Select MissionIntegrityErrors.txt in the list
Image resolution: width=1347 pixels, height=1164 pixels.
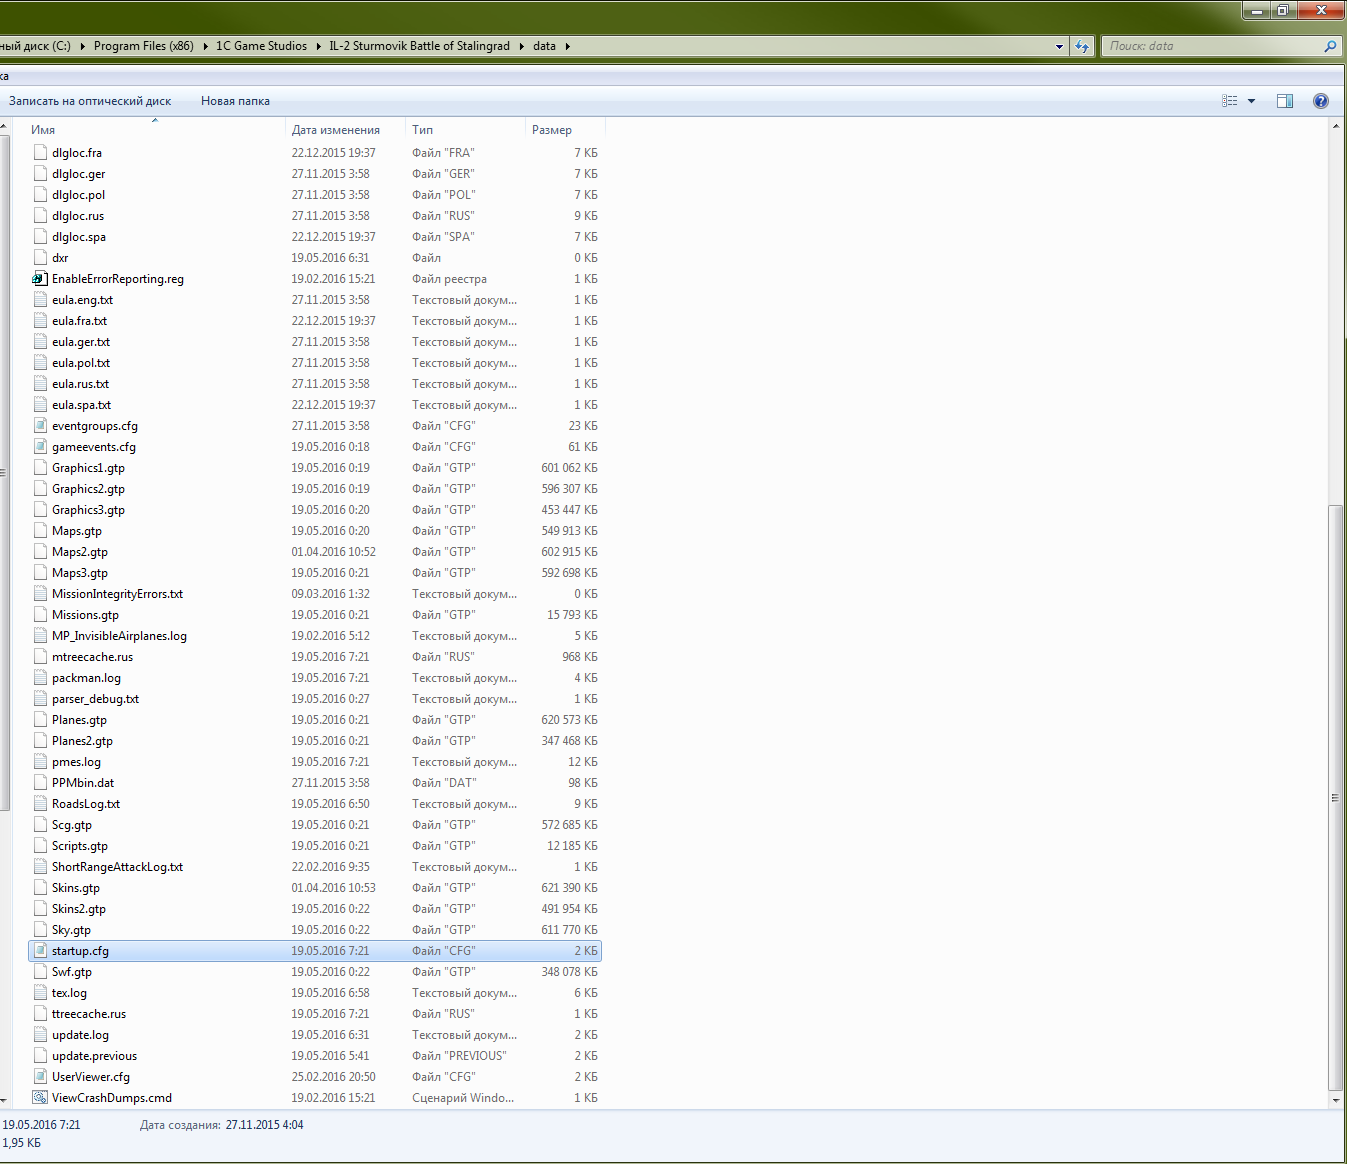point(117,594)
